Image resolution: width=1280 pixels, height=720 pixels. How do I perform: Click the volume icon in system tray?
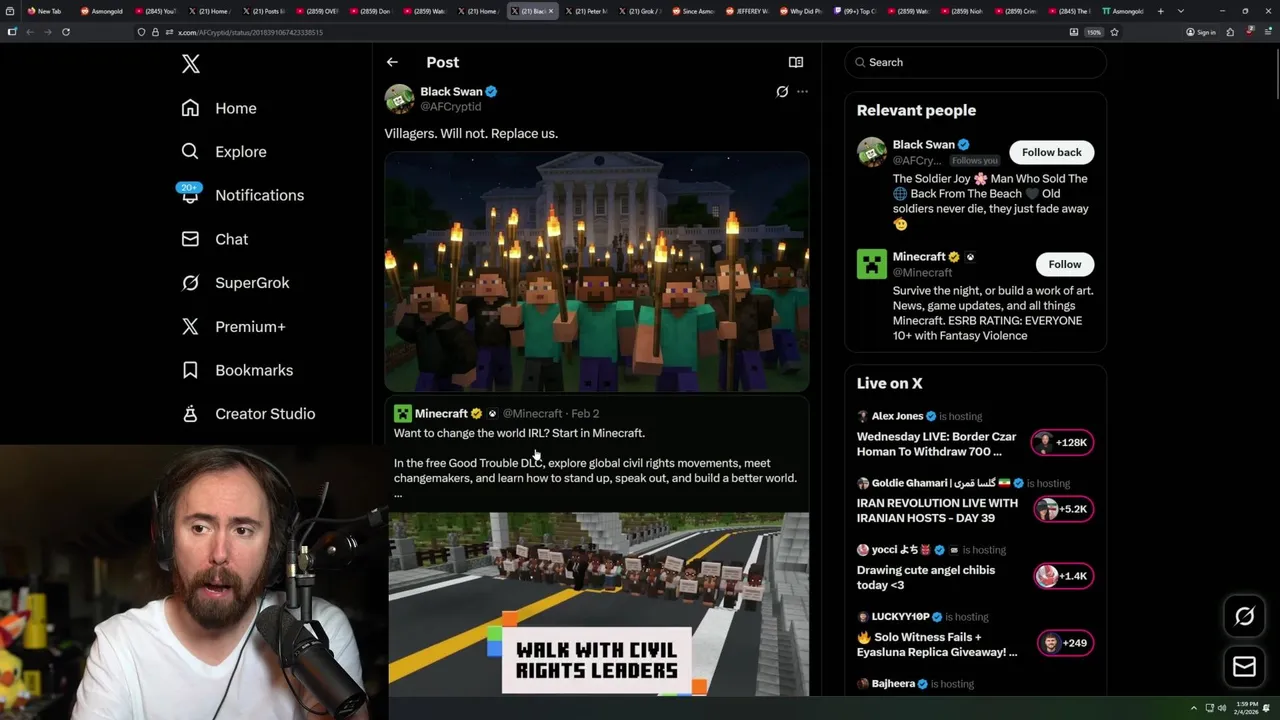click(x=1222, y=708)
